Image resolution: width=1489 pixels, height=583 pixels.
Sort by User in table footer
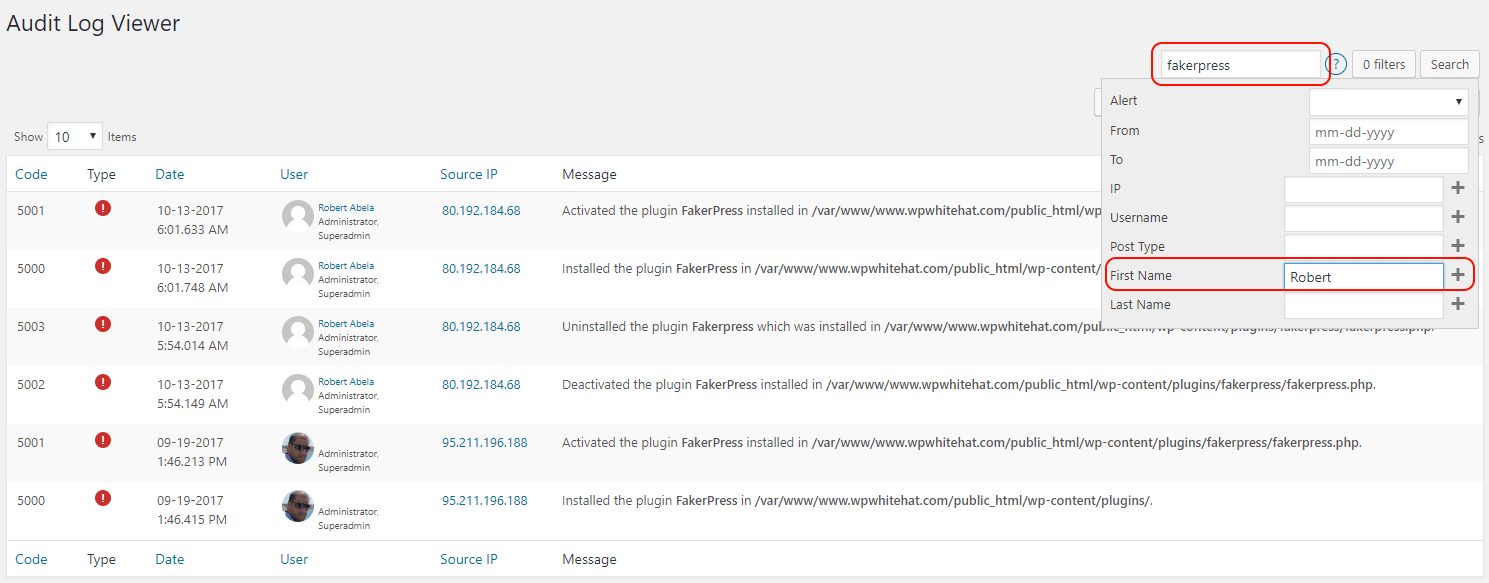[294, 559]
